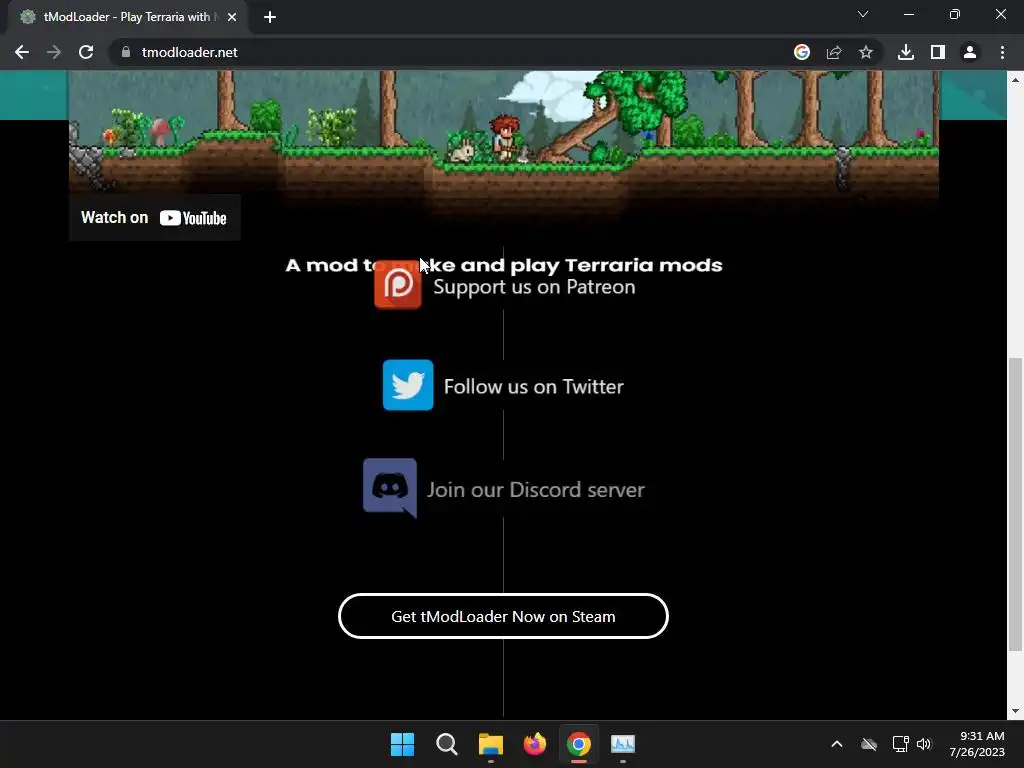Click the page vertical scrollbar thumb
The image size is (1024, 768).
[1015, 504]
